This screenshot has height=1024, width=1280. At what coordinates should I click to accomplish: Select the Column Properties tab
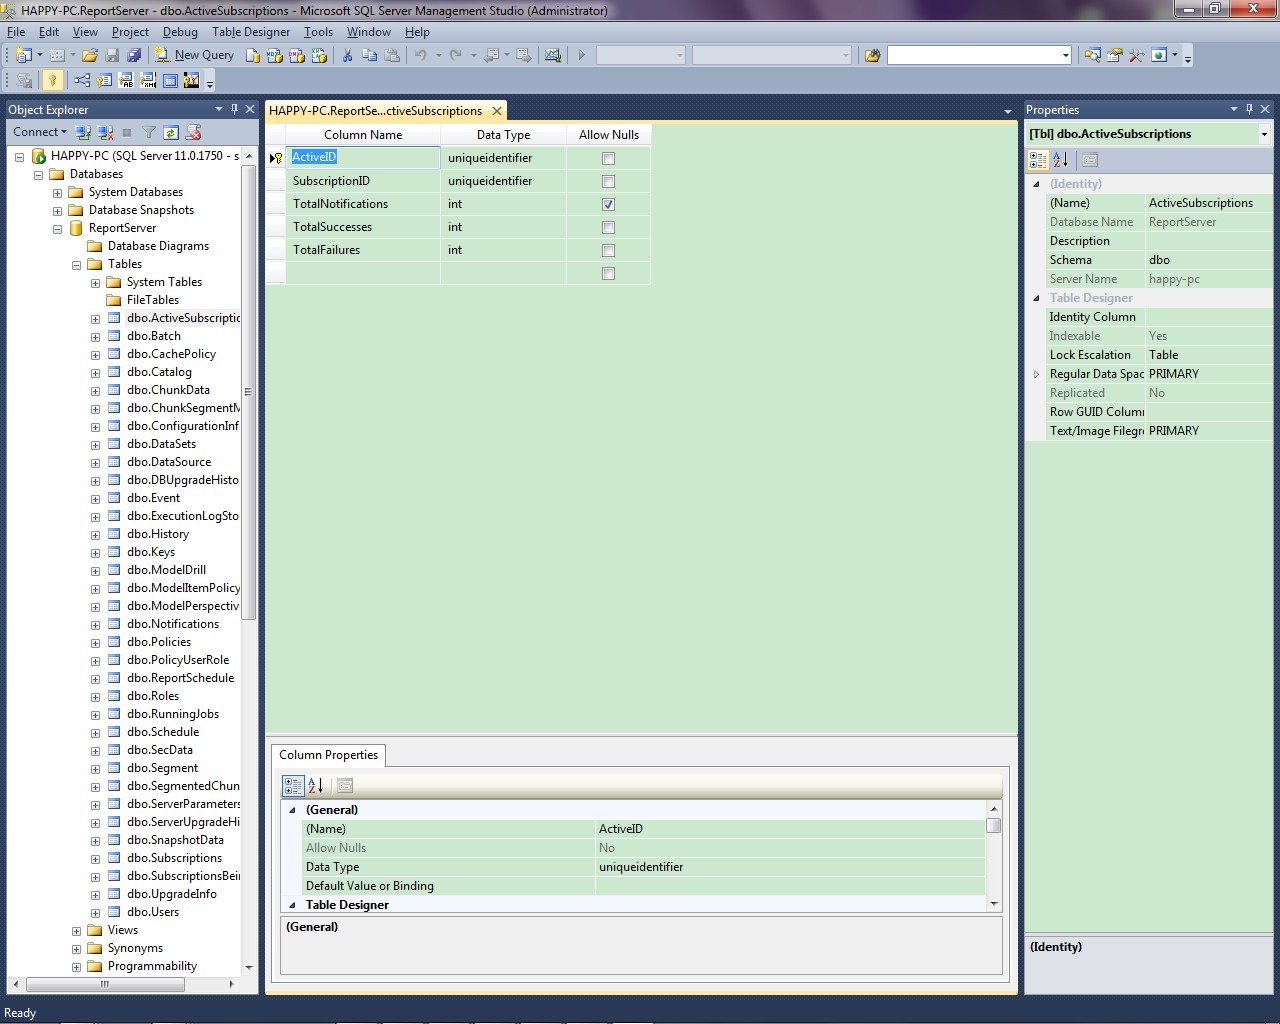[x=328, y=755]
